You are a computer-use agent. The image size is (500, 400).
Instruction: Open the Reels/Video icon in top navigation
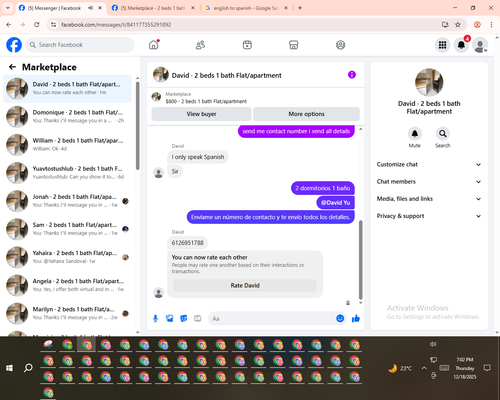point(247,45)
